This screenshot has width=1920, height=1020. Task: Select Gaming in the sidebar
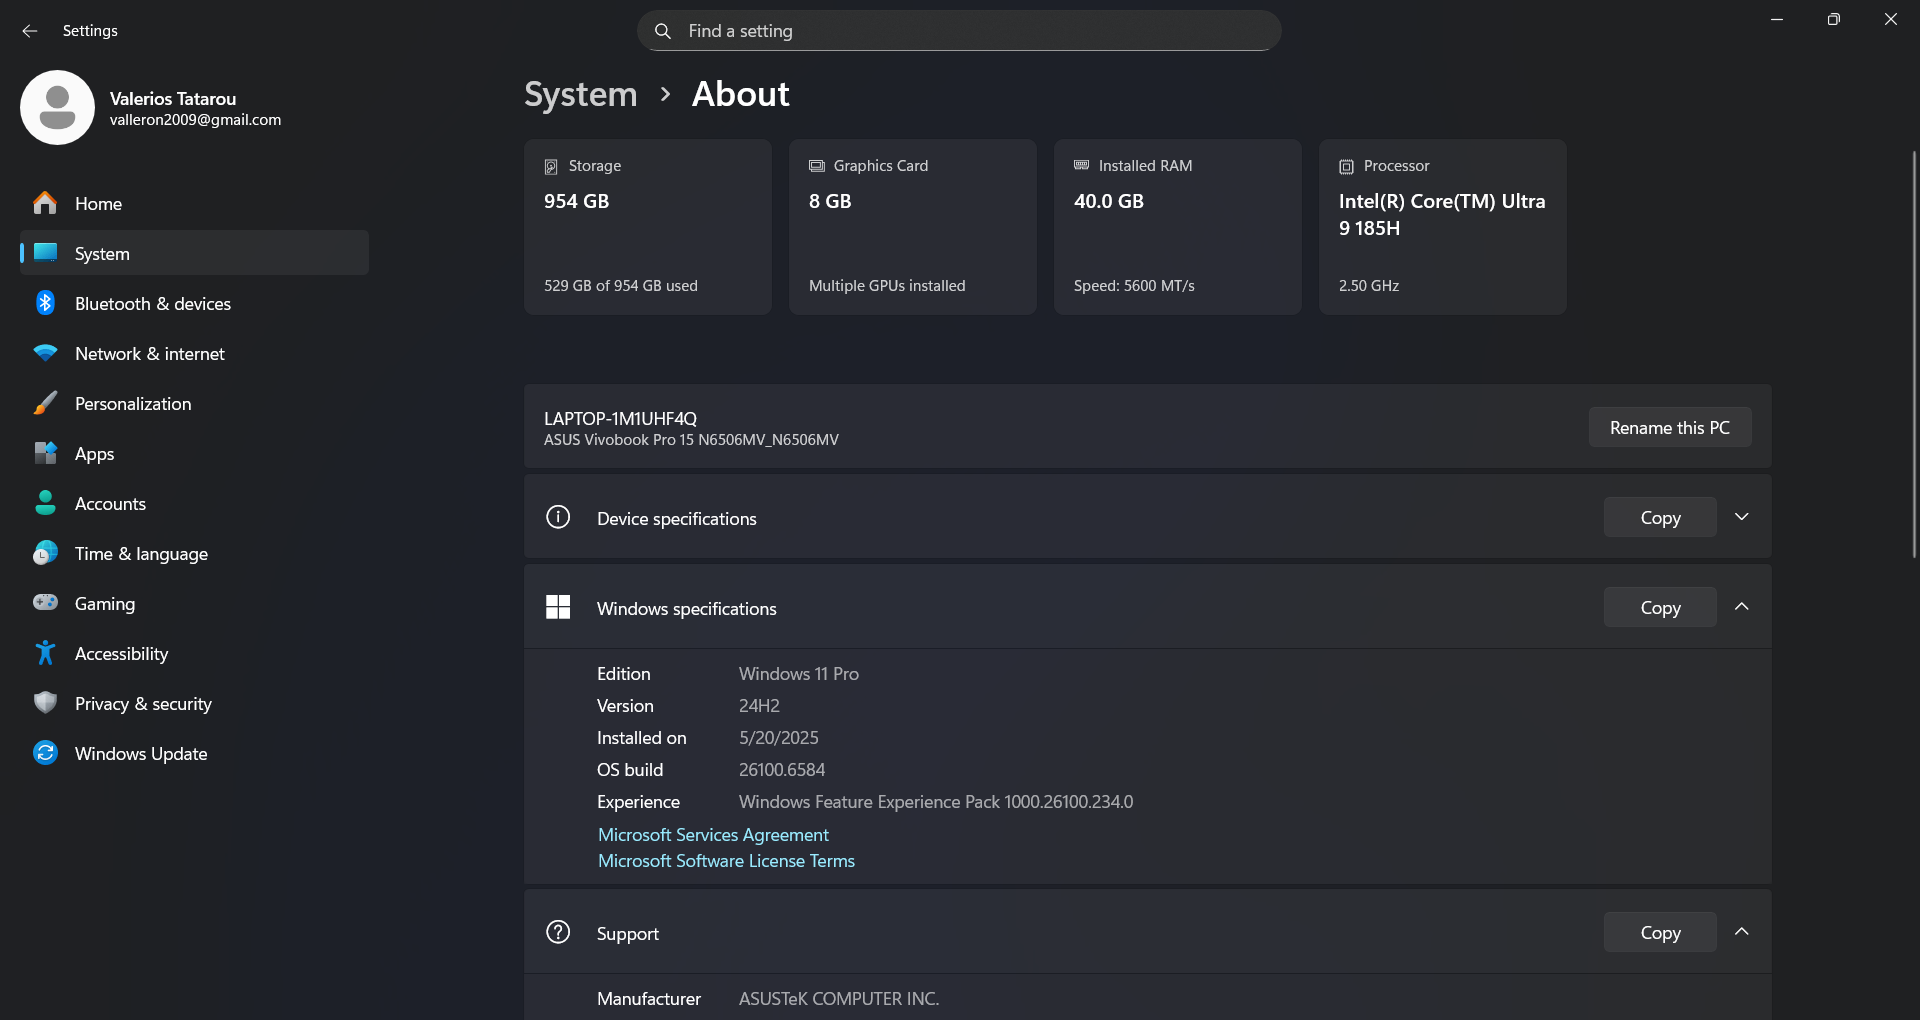pos(194,603)
